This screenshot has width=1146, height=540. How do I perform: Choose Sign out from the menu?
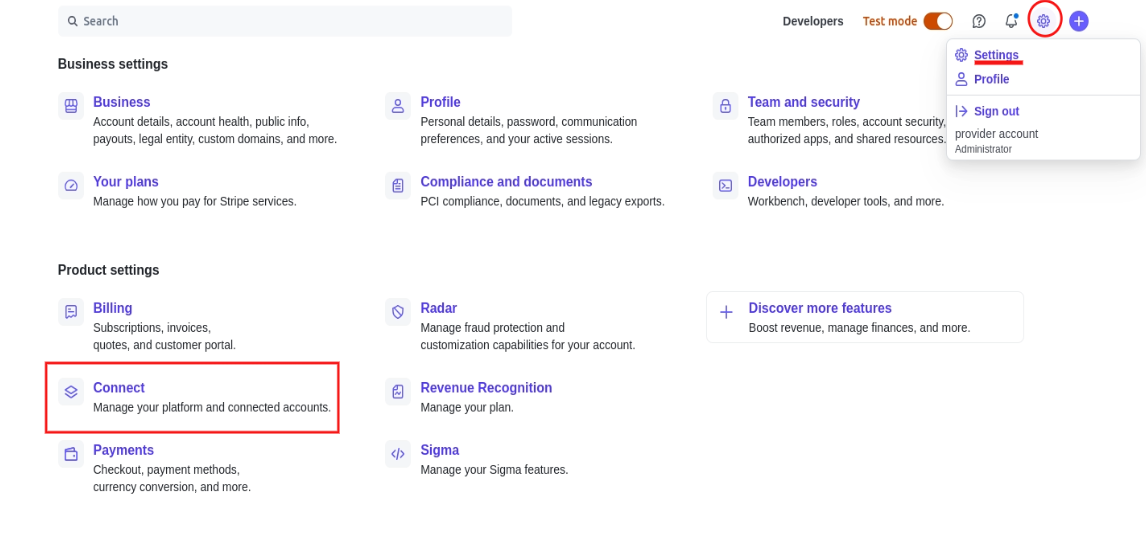[996, 111]
